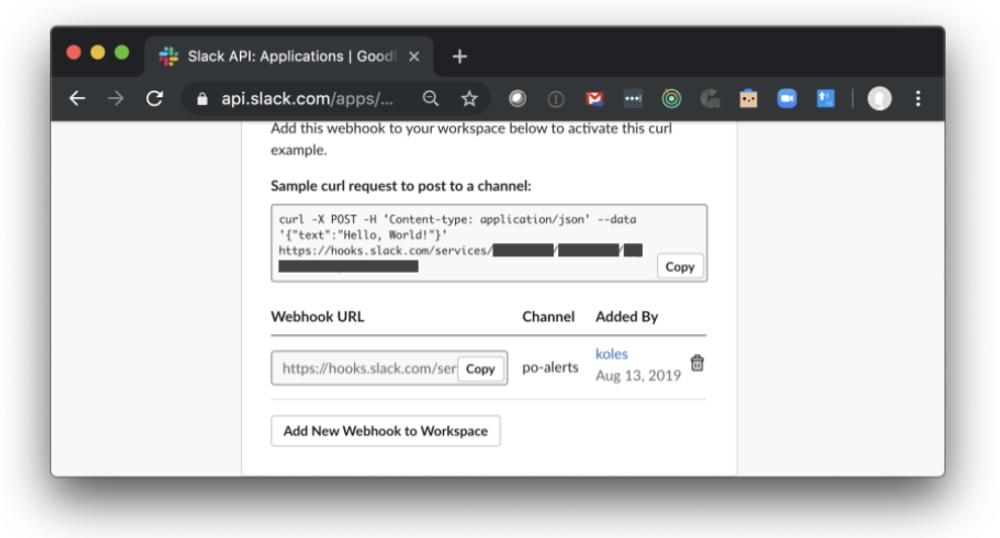Close the Slack API tab

(x=414, y=57)
